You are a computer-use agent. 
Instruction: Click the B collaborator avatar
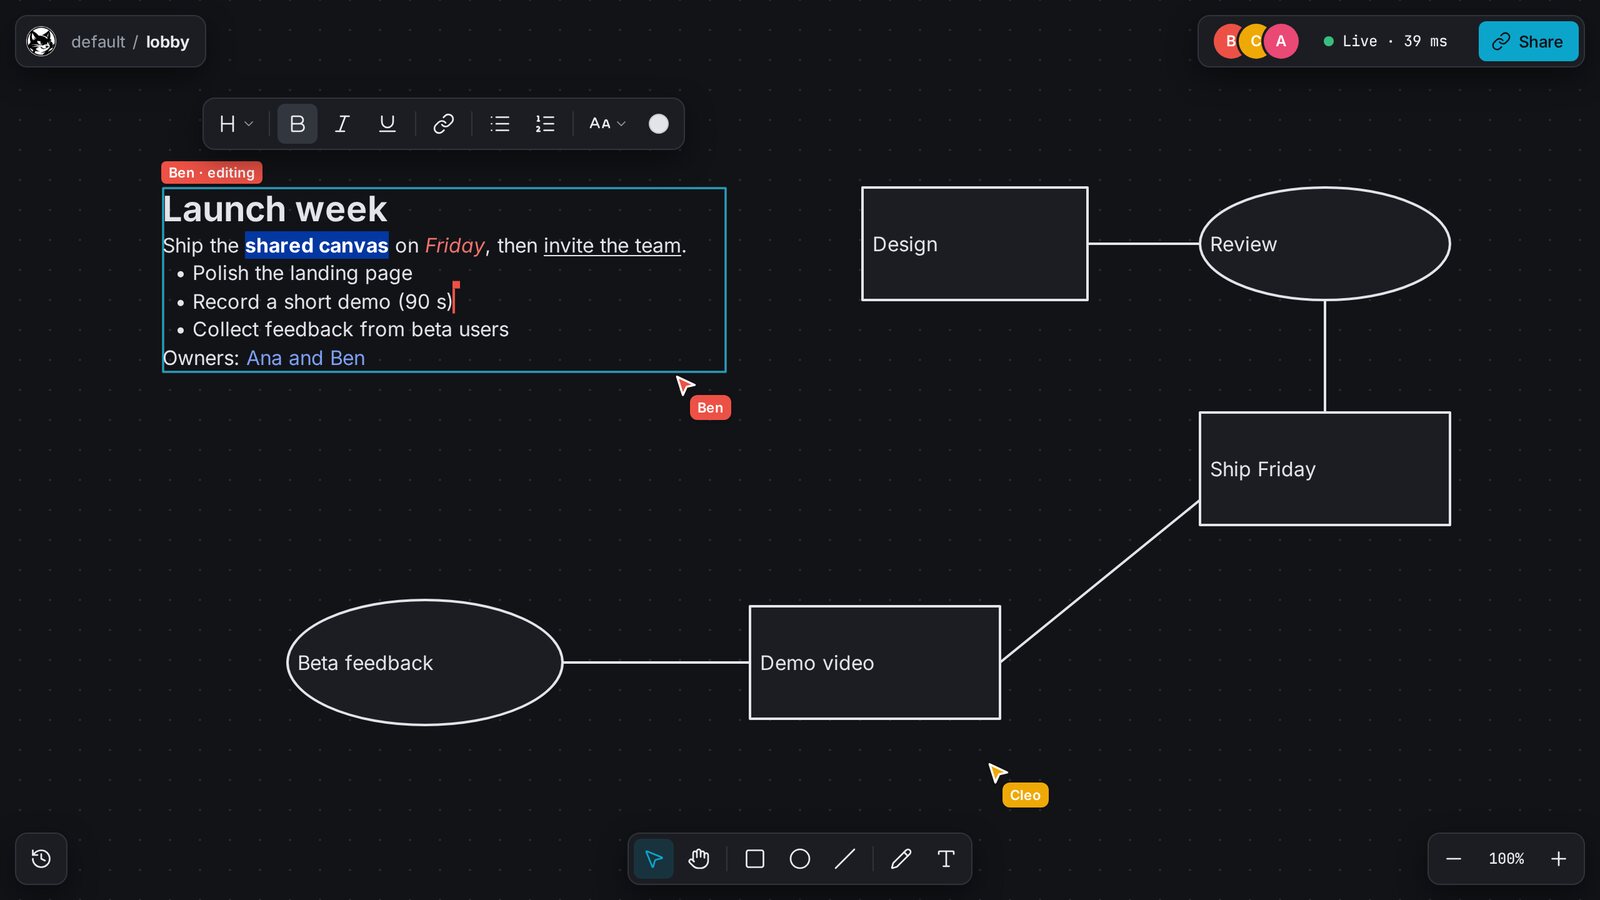pos(1229,41)
